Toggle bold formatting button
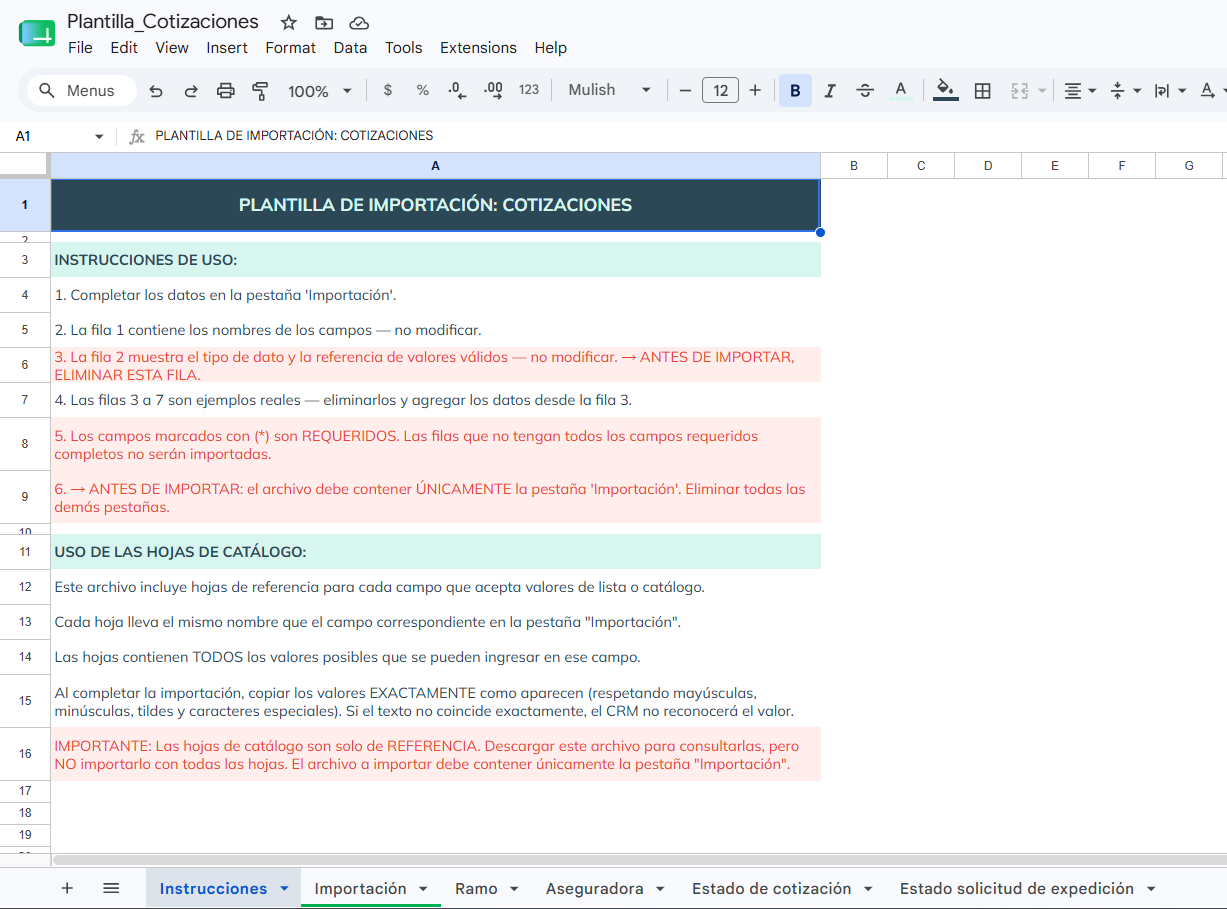 click(x=795, y=91)
